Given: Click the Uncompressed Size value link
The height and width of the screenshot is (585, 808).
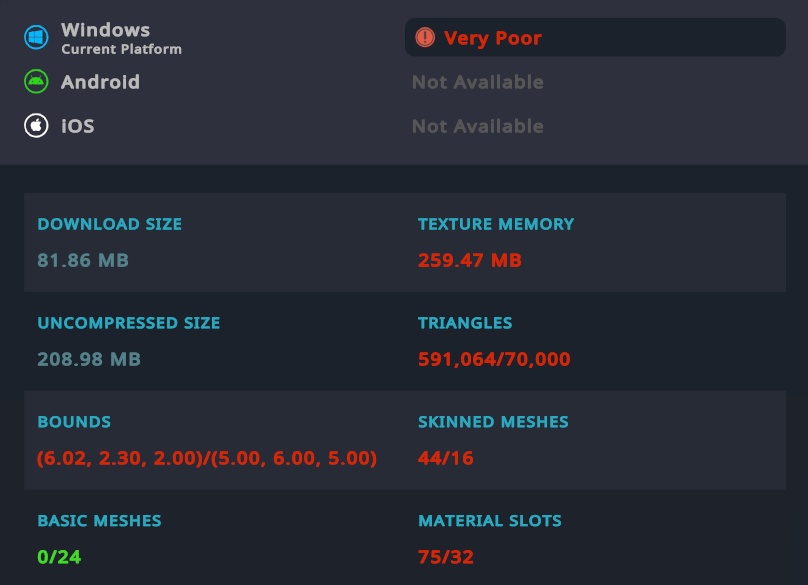Looking at the screenshot, I should pyautogui.click(x=88, y=358).
